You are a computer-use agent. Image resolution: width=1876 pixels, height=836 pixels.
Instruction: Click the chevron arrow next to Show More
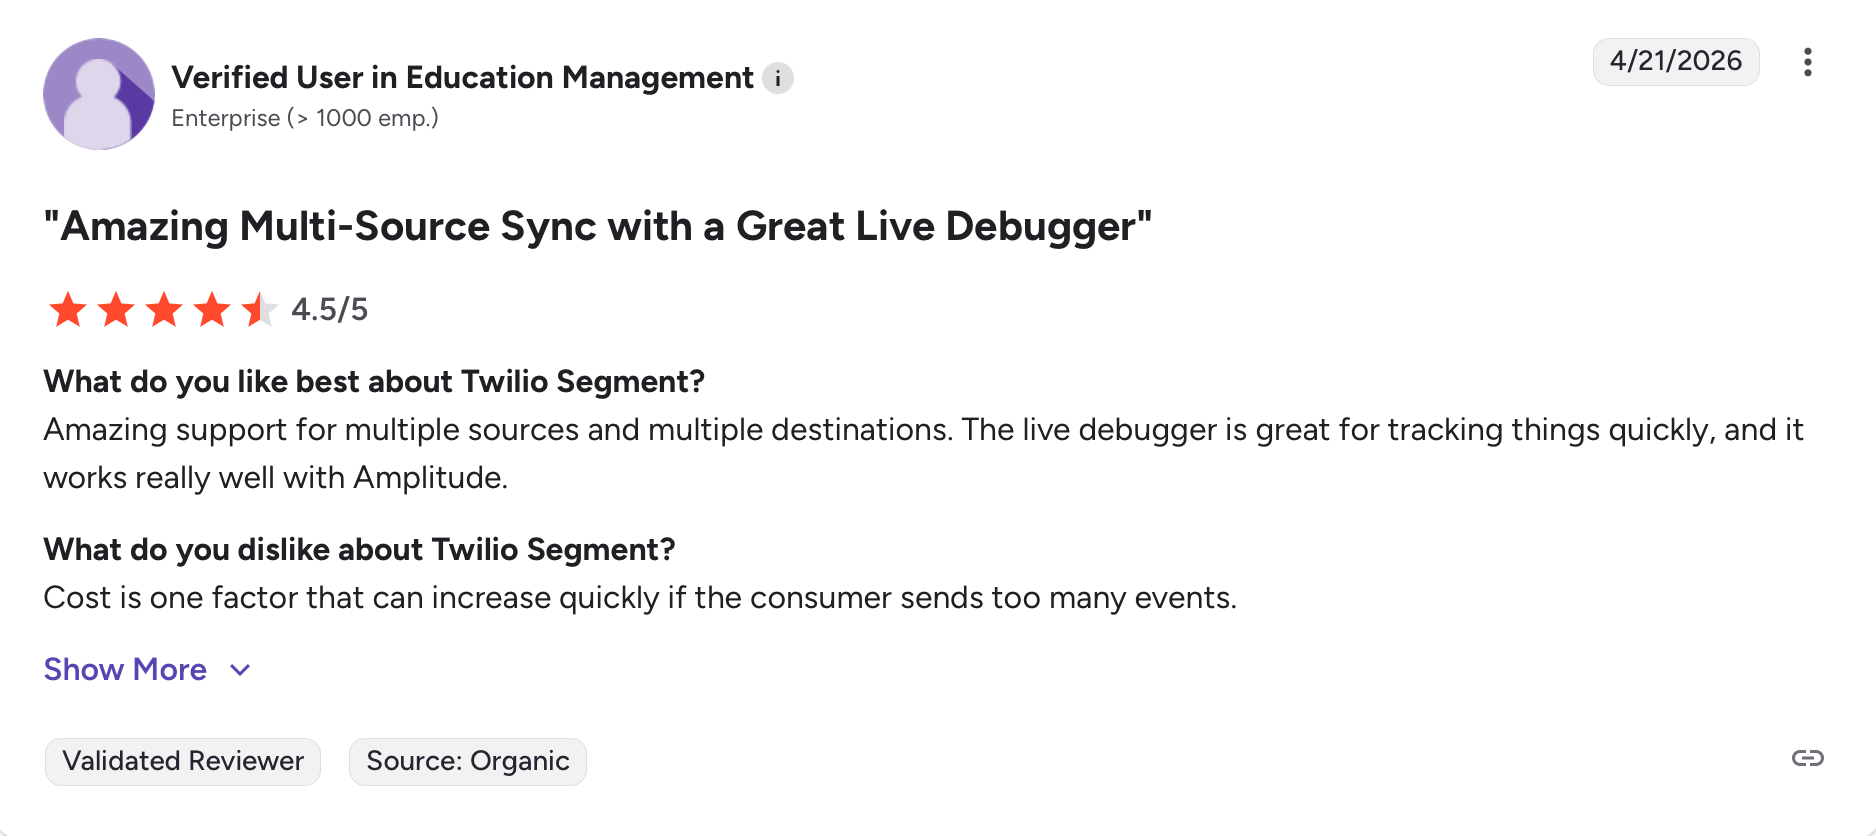coord(240,670)
